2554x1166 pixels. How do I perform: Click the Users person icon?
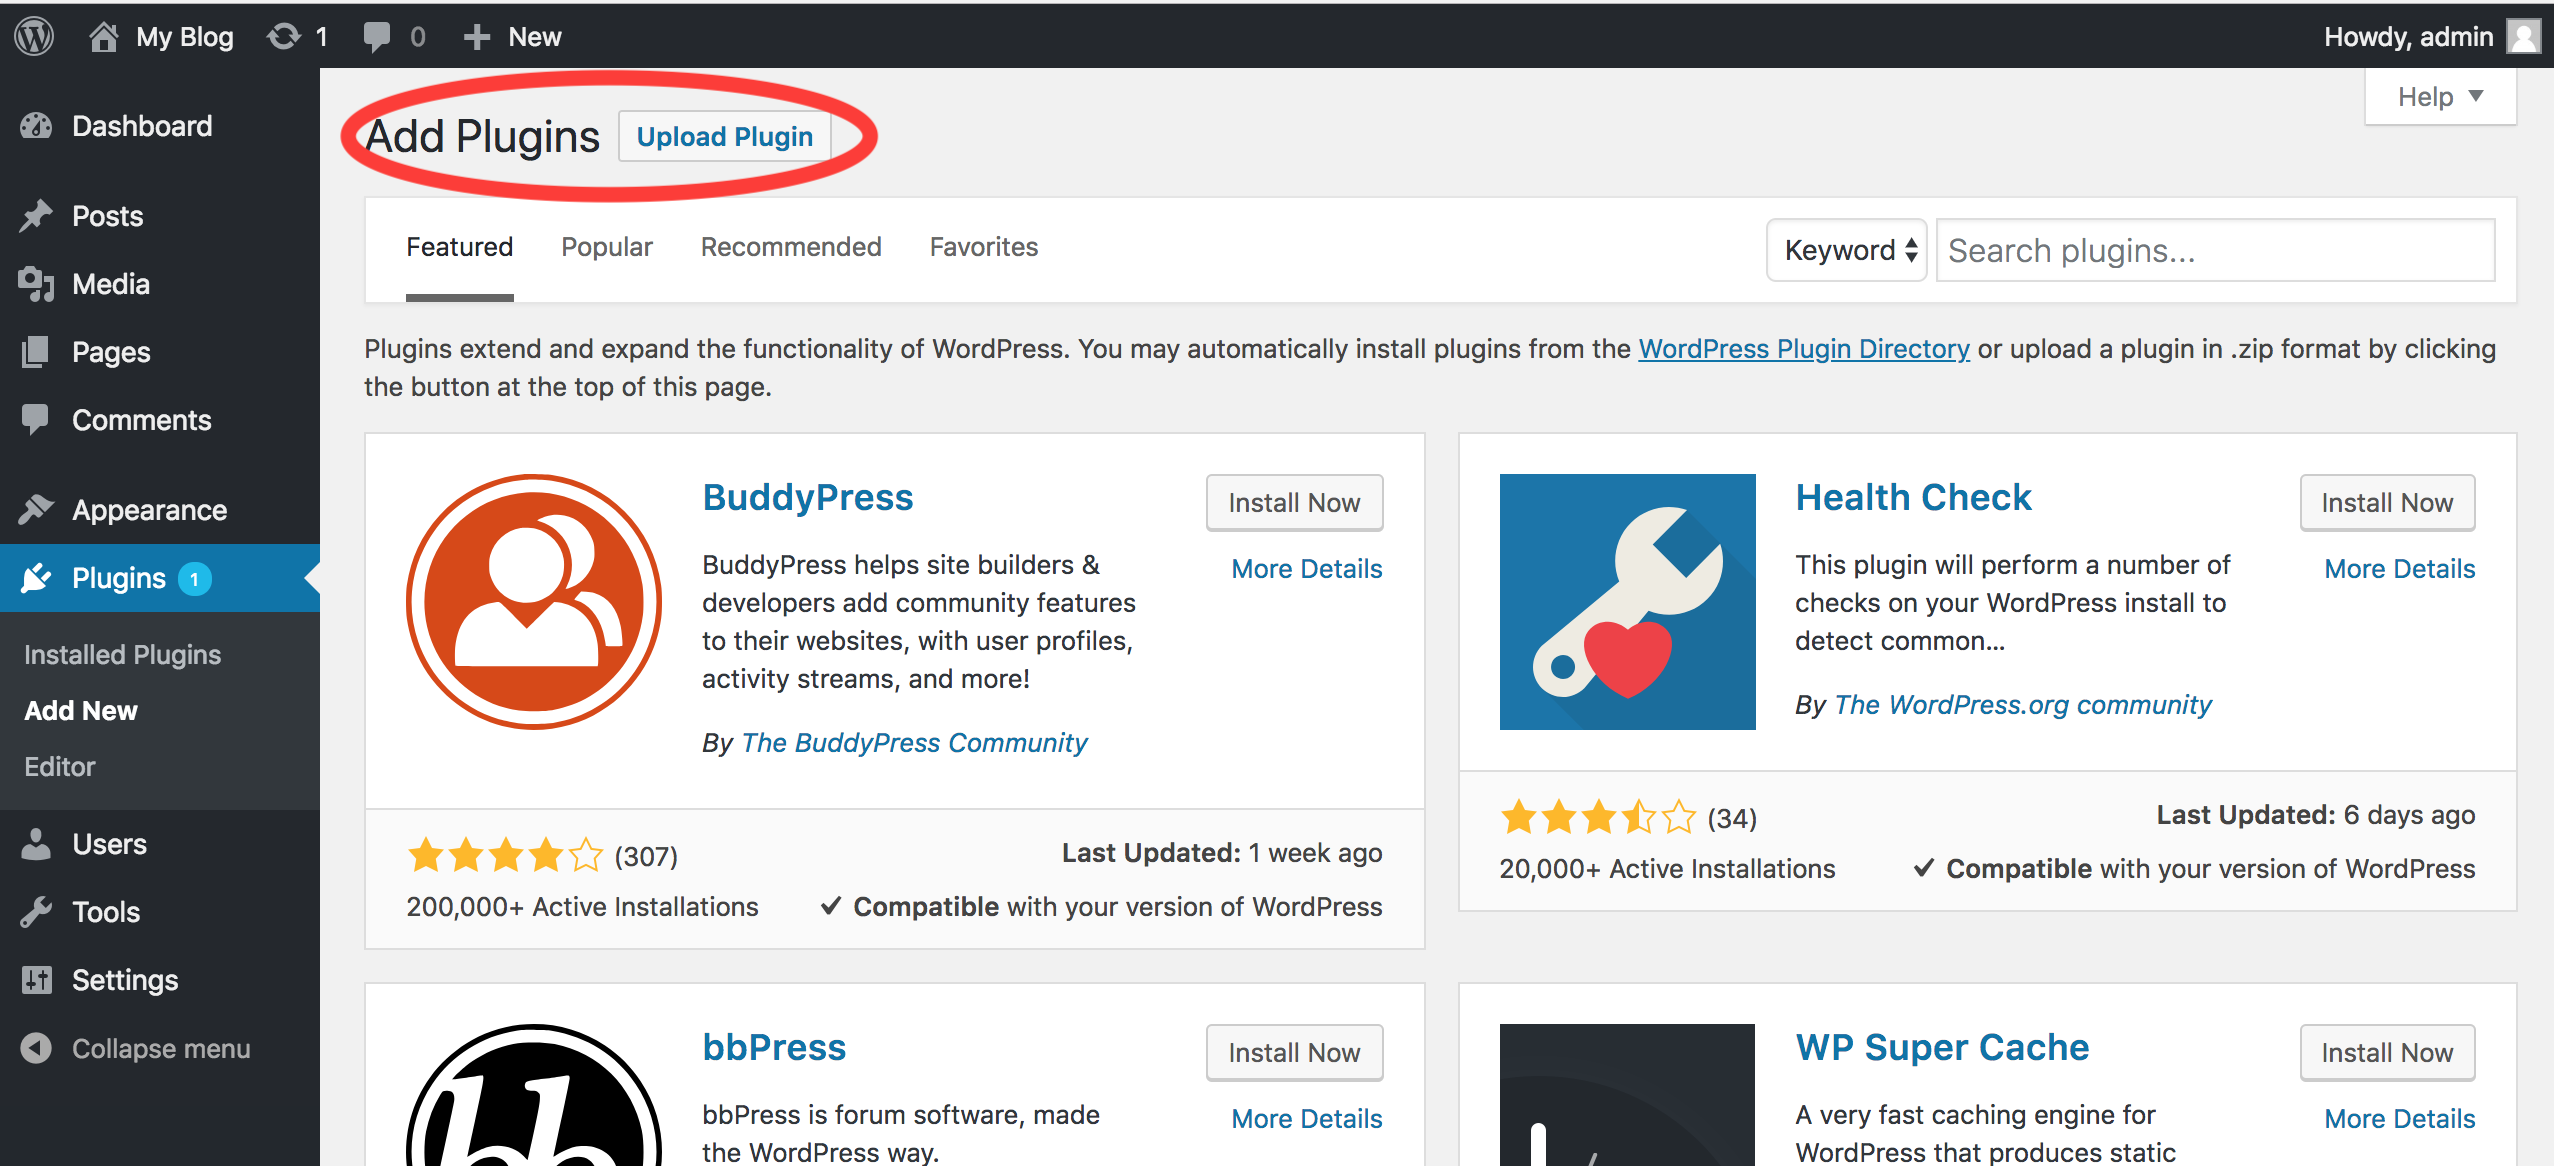(x=36, y=844)
